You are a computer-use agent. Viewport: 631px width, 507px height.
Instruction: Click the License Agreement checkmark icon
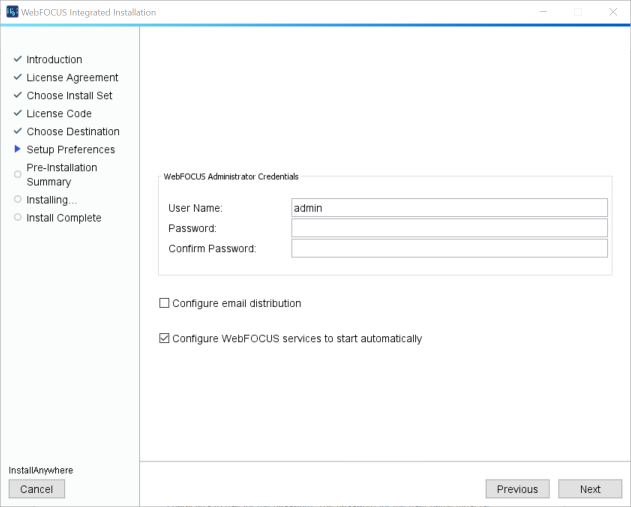17,77
